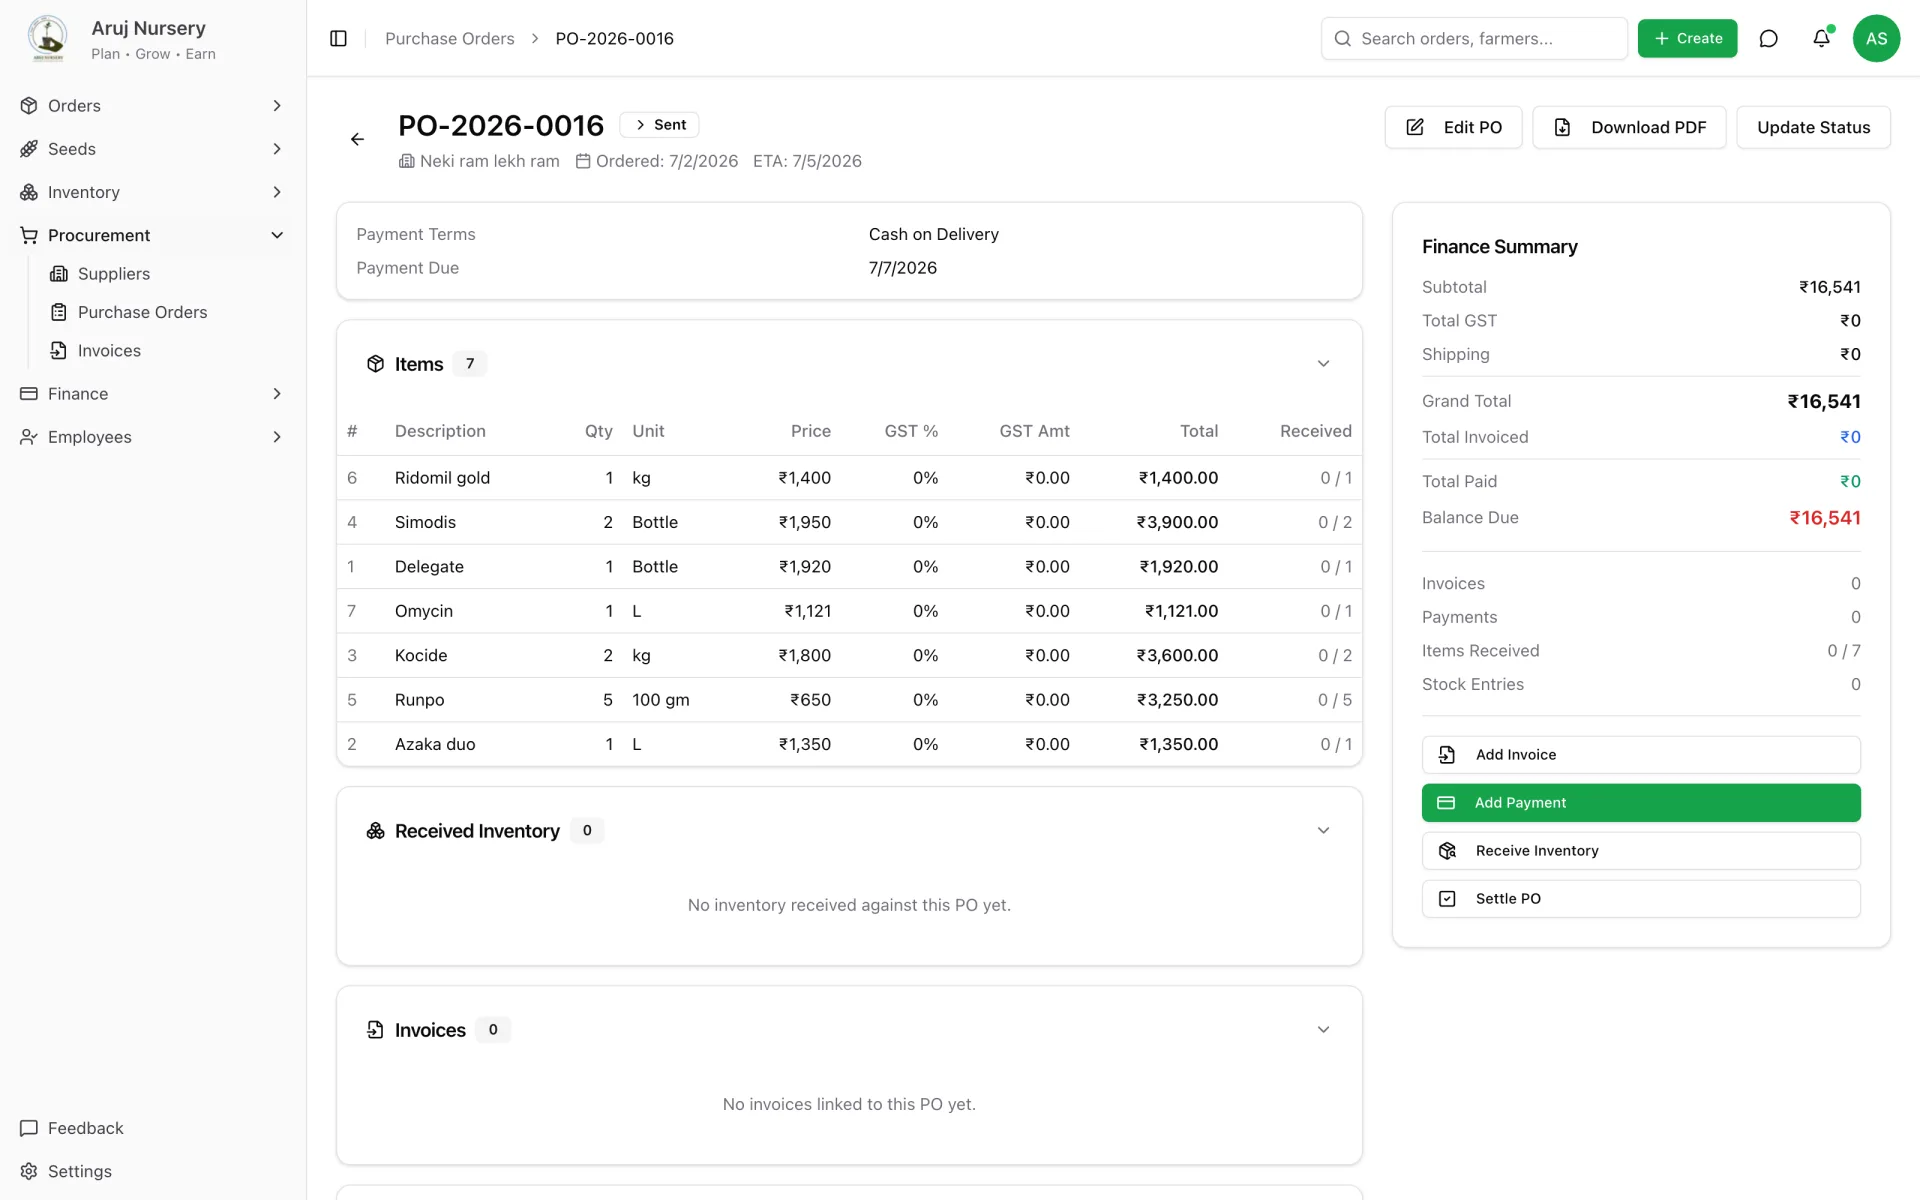Image resolution: width=1920 pixels, height=1200 pixels.
Task: Open the chat messages icon
Action: coord(1768,38)
